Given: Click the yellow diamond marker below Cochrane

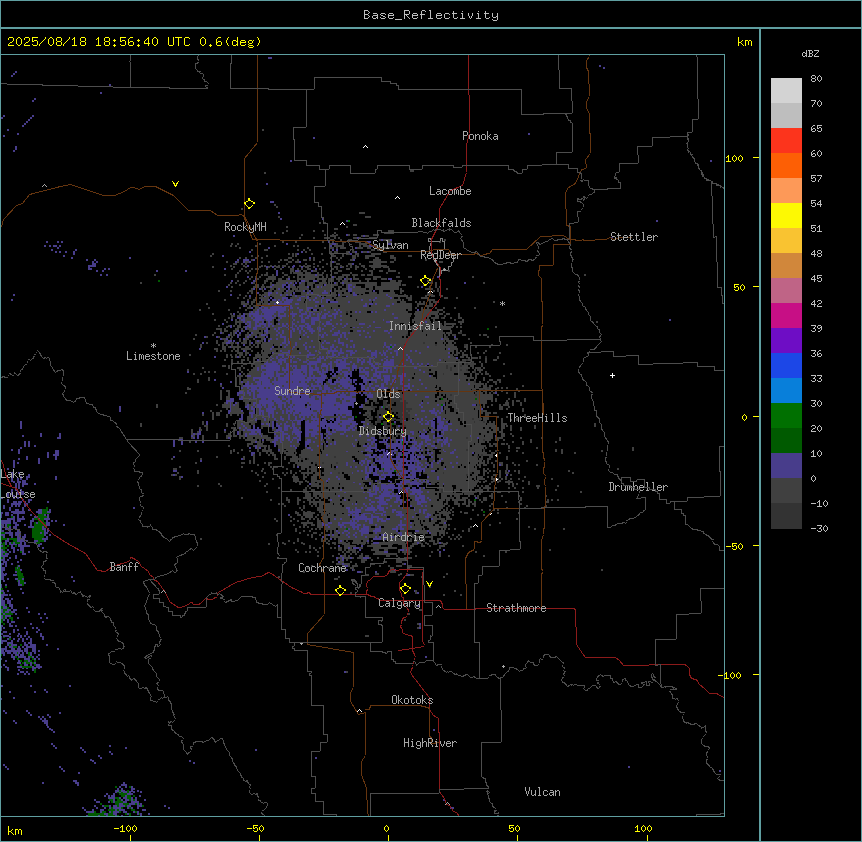Looking at the screenshot, I should 340,590.
